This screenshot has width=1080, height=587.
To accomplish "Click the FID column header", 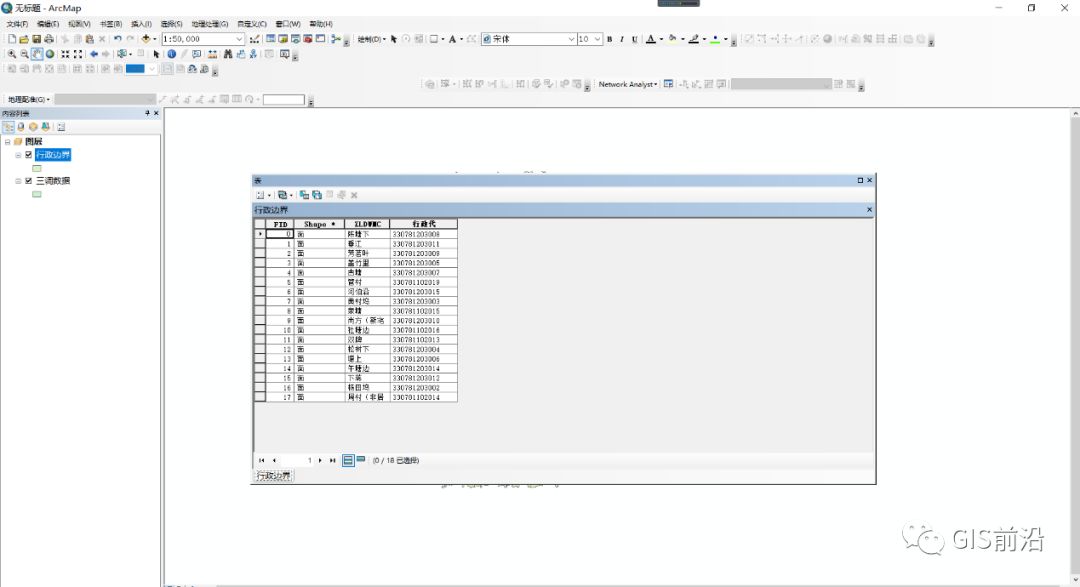I will coord(280,224).
